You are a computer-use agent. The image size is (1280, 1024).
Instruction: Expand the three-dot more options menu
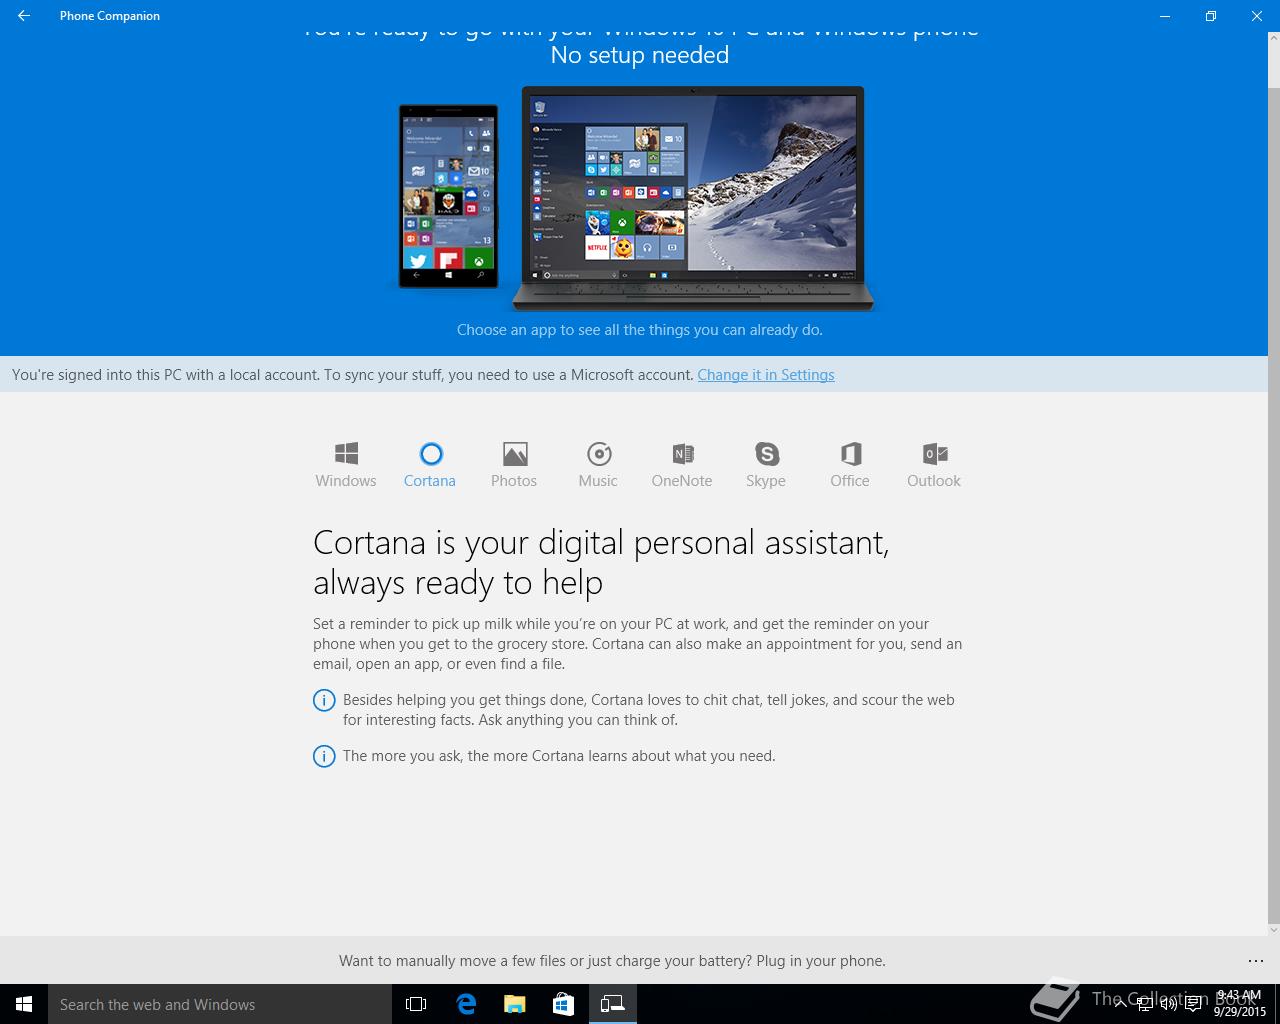pos(1256,961)
